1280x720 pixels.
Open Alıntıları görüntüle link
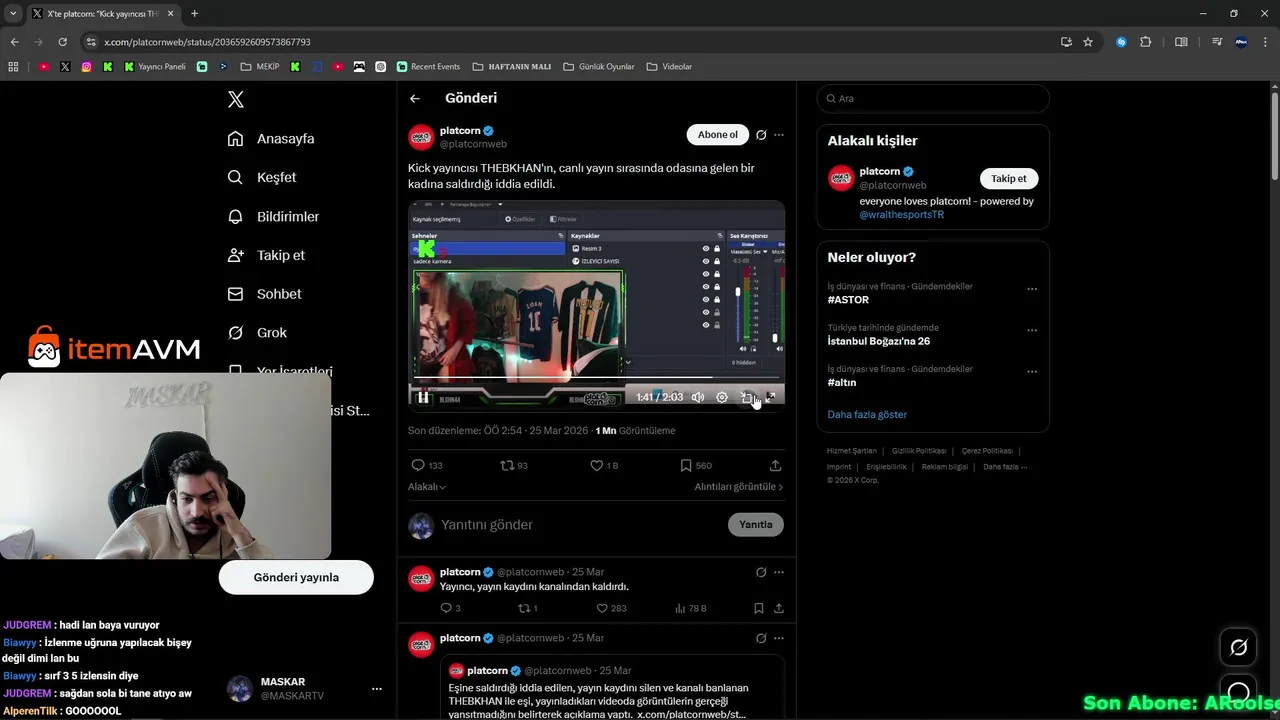(x=739, y=487)
